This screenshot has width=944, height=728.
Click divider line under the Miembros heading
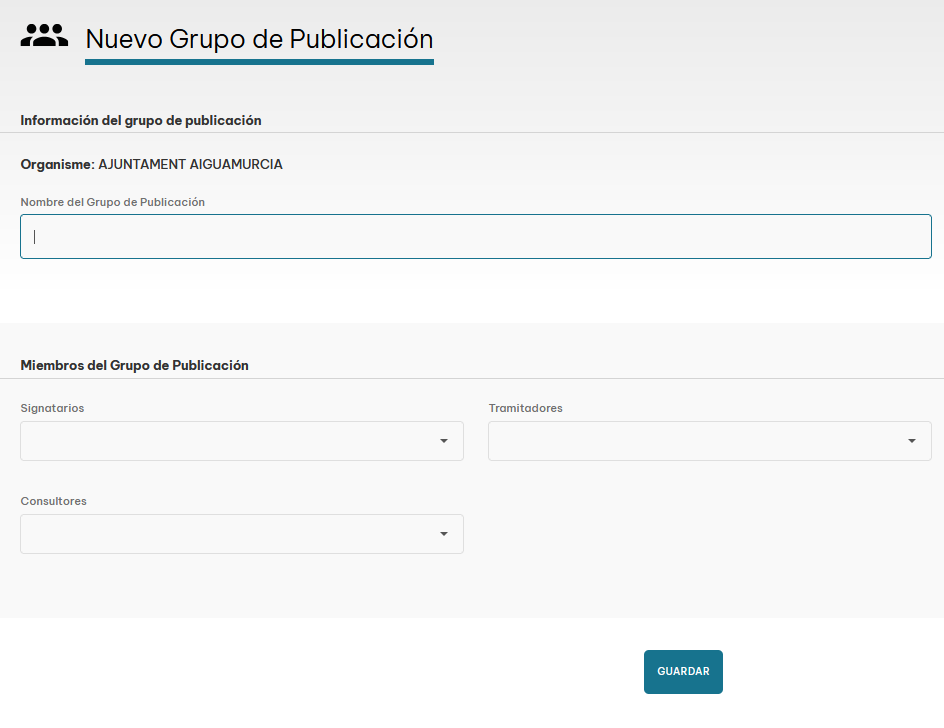click(x=472, y=379)
